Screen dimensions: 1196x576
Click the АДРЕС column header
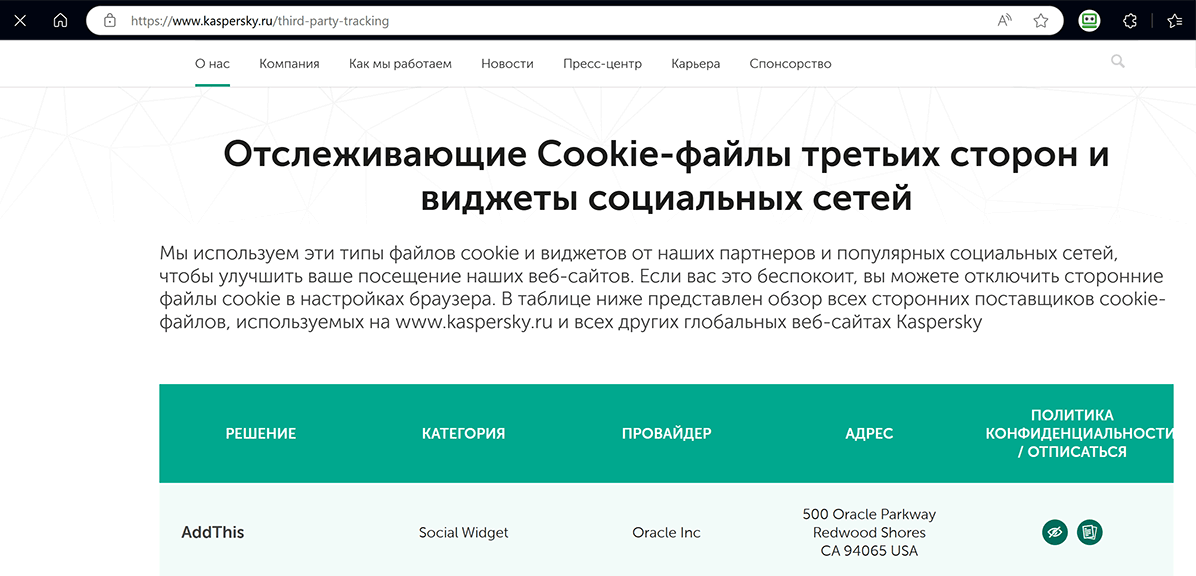(870, 434)
